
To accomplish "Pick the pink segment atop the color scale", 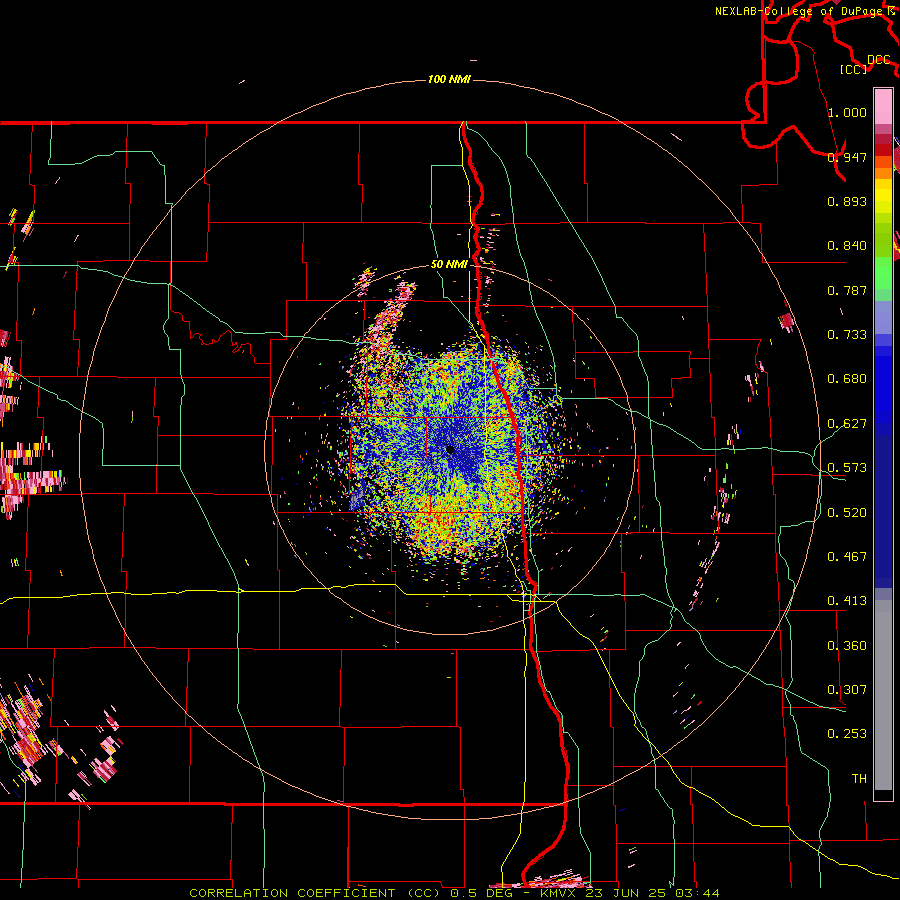I will click(x=883, y=106).
